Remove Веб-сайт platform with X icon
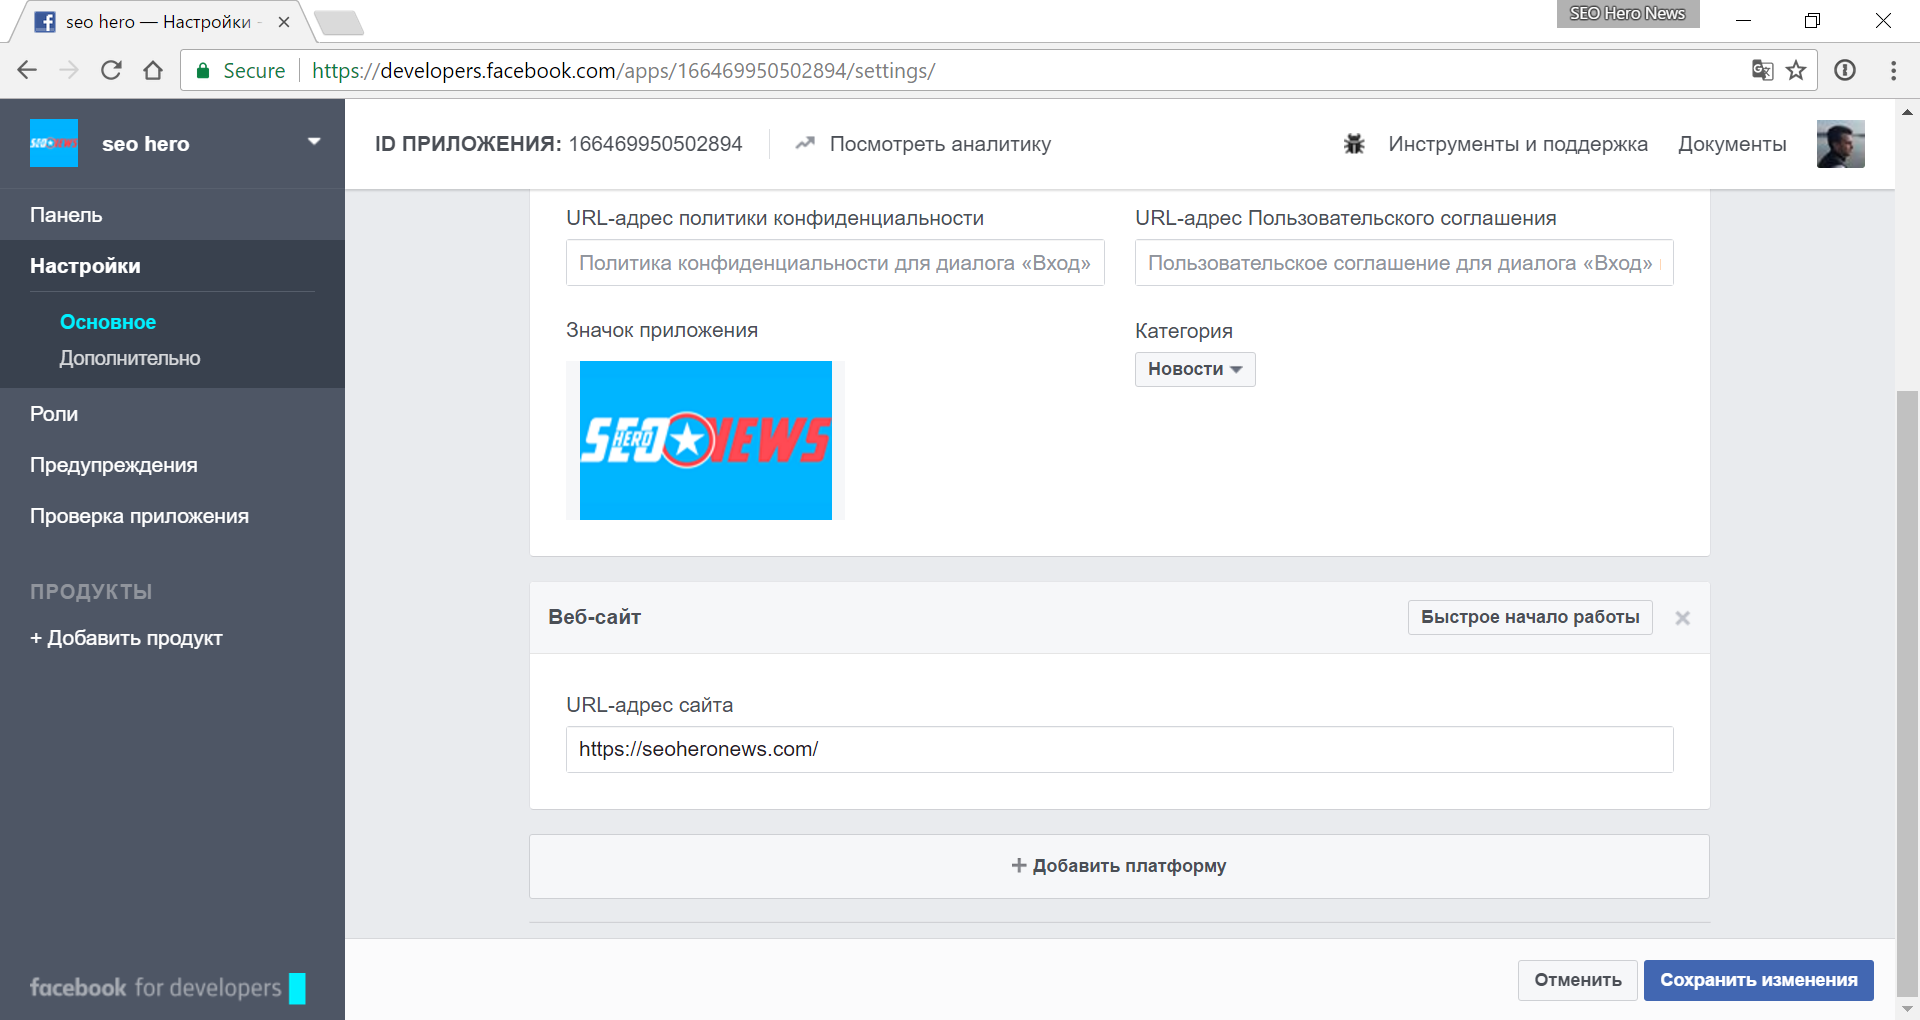The width and height of the screenshot is (1920, 1020). (x=1682, y=618)
